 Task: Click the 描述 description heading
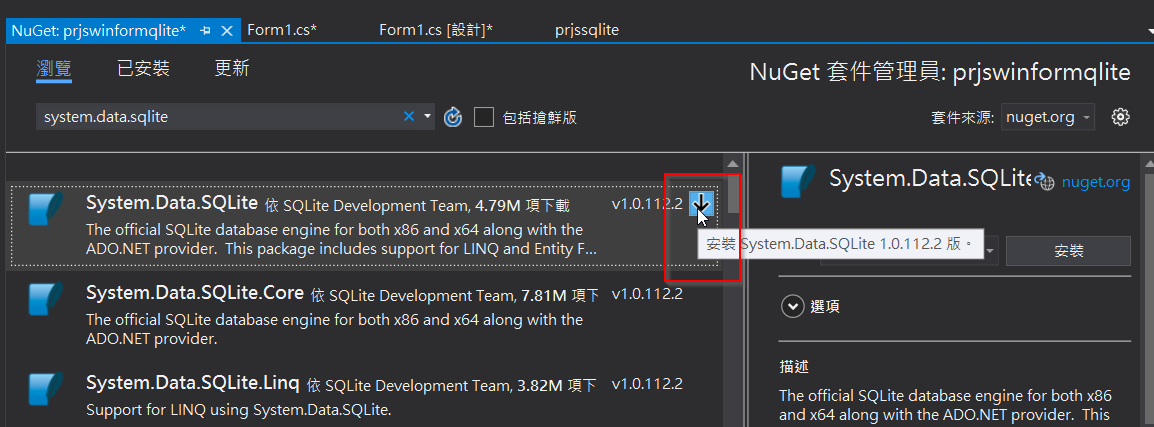[x=794, y=366]
